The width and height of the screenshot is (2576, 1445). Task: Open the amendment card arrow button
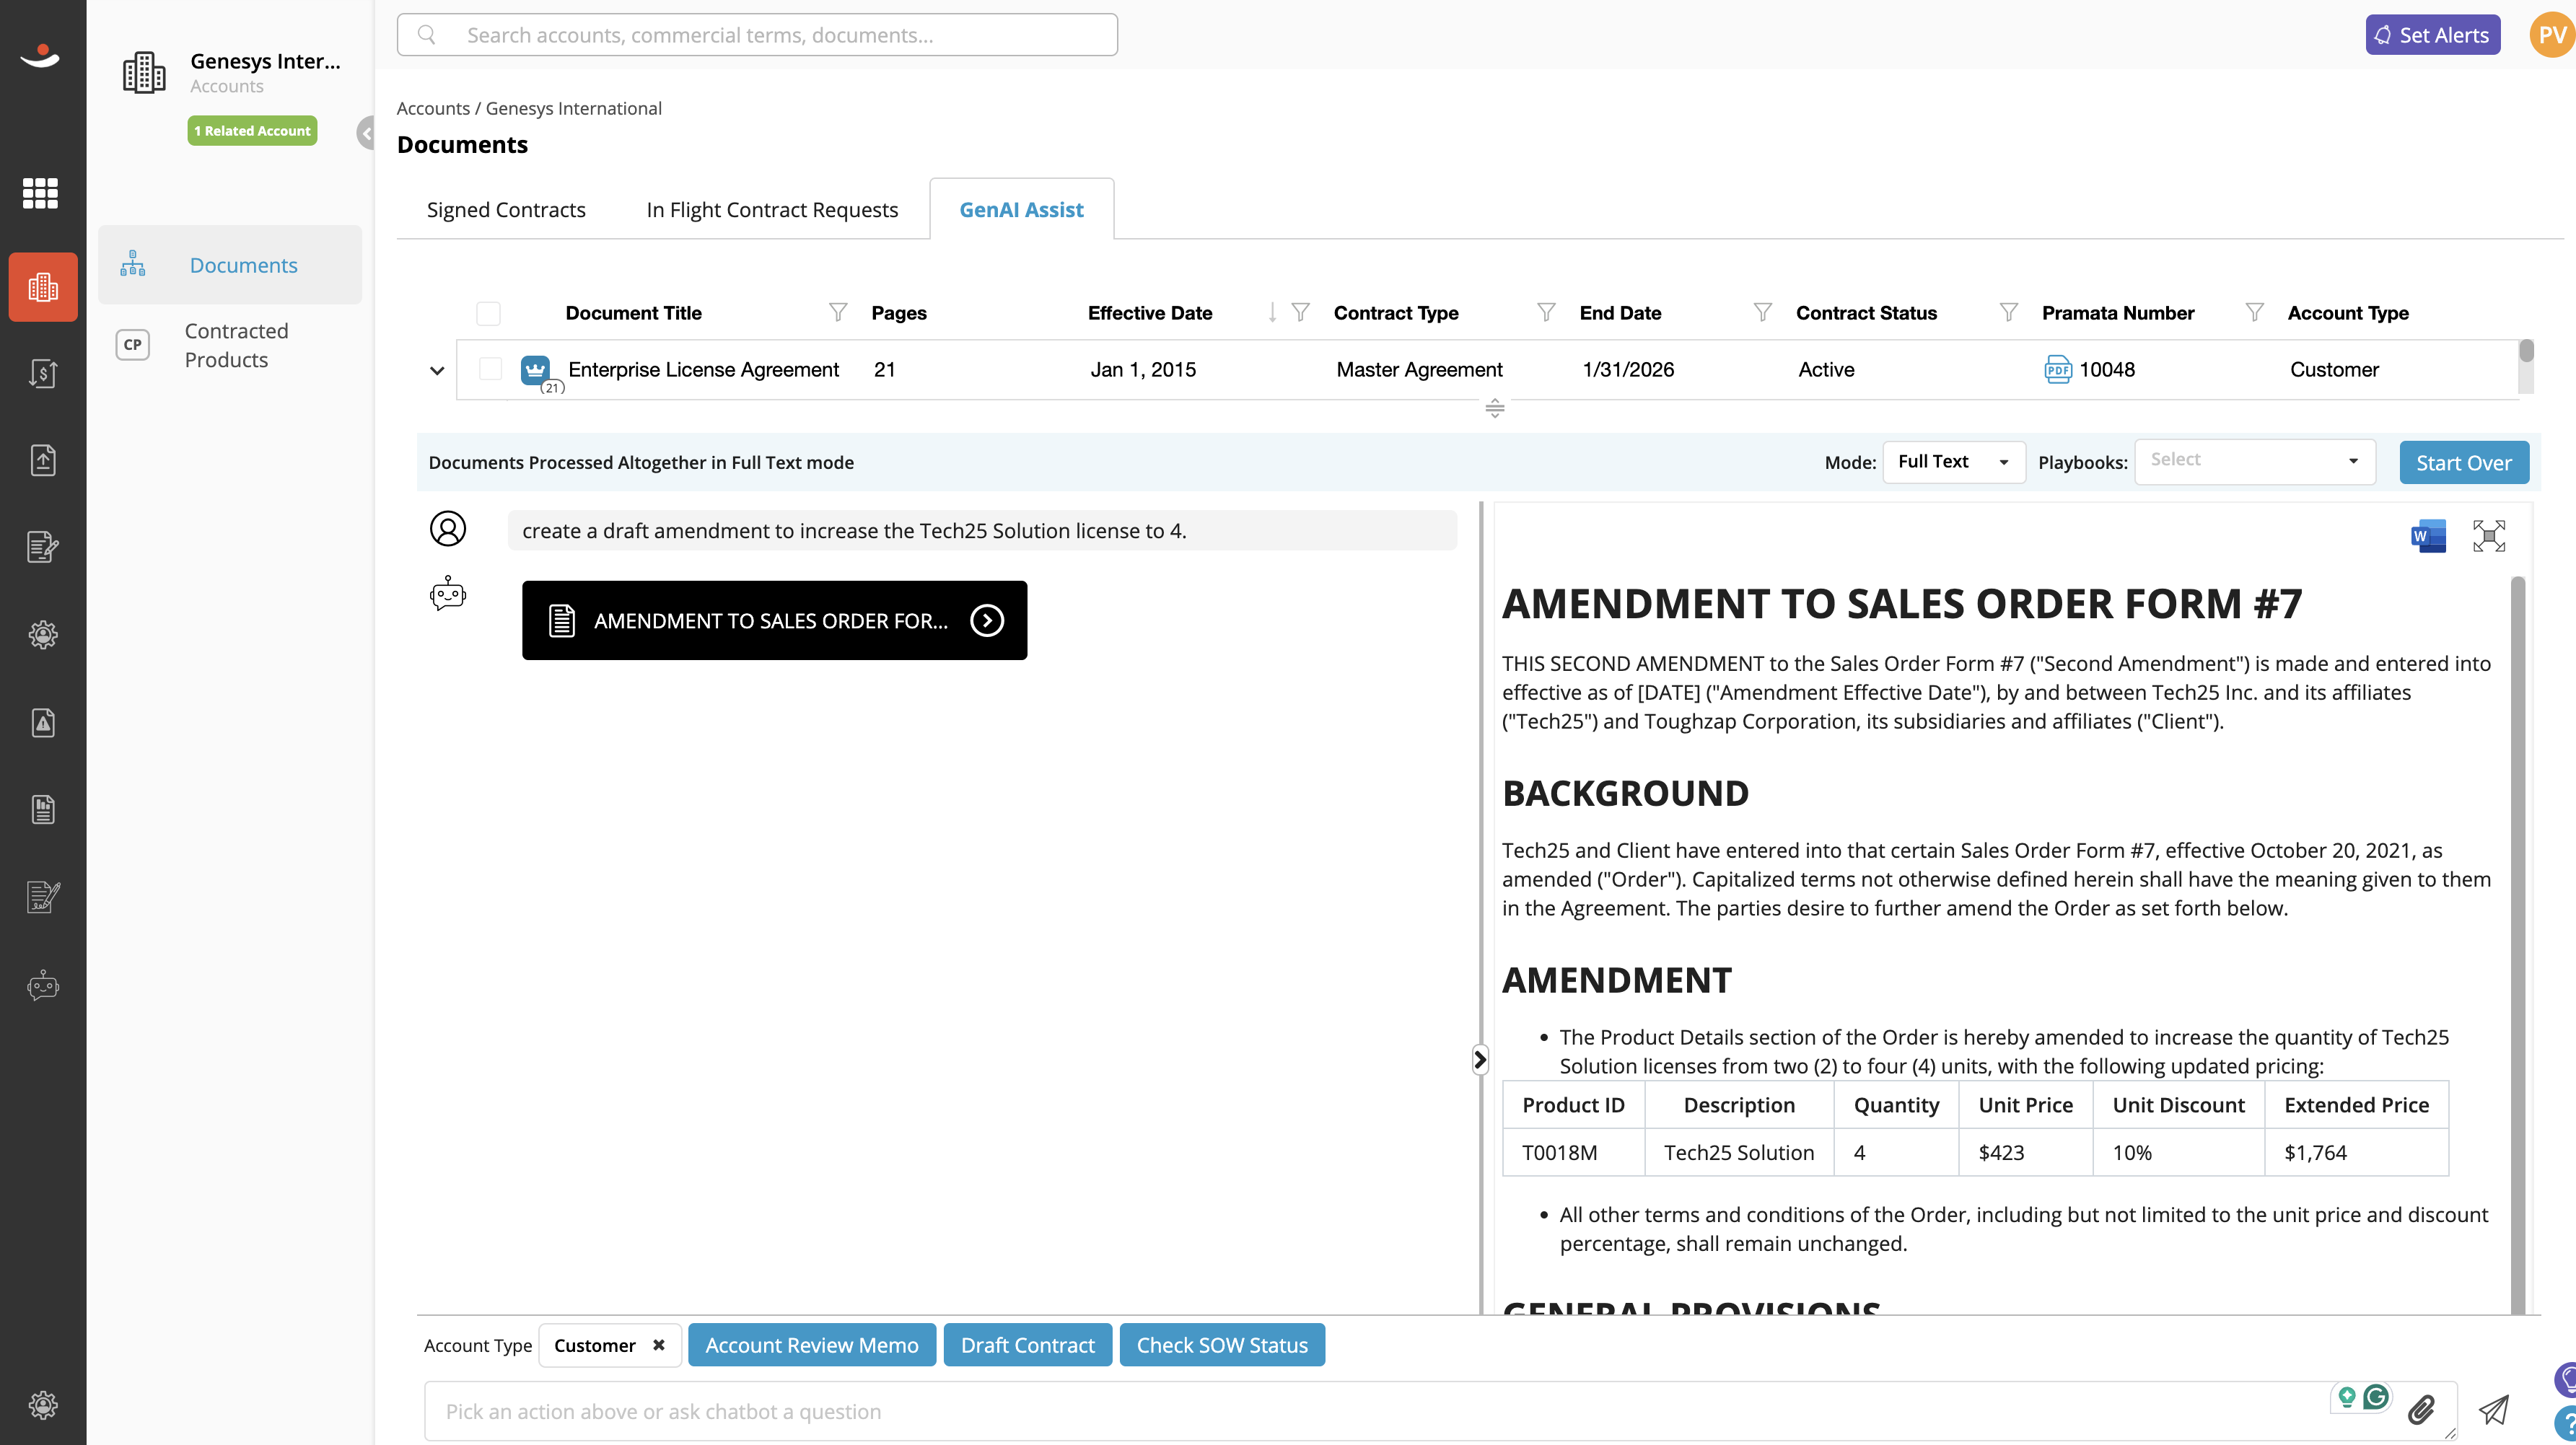[x=987, y=620]
